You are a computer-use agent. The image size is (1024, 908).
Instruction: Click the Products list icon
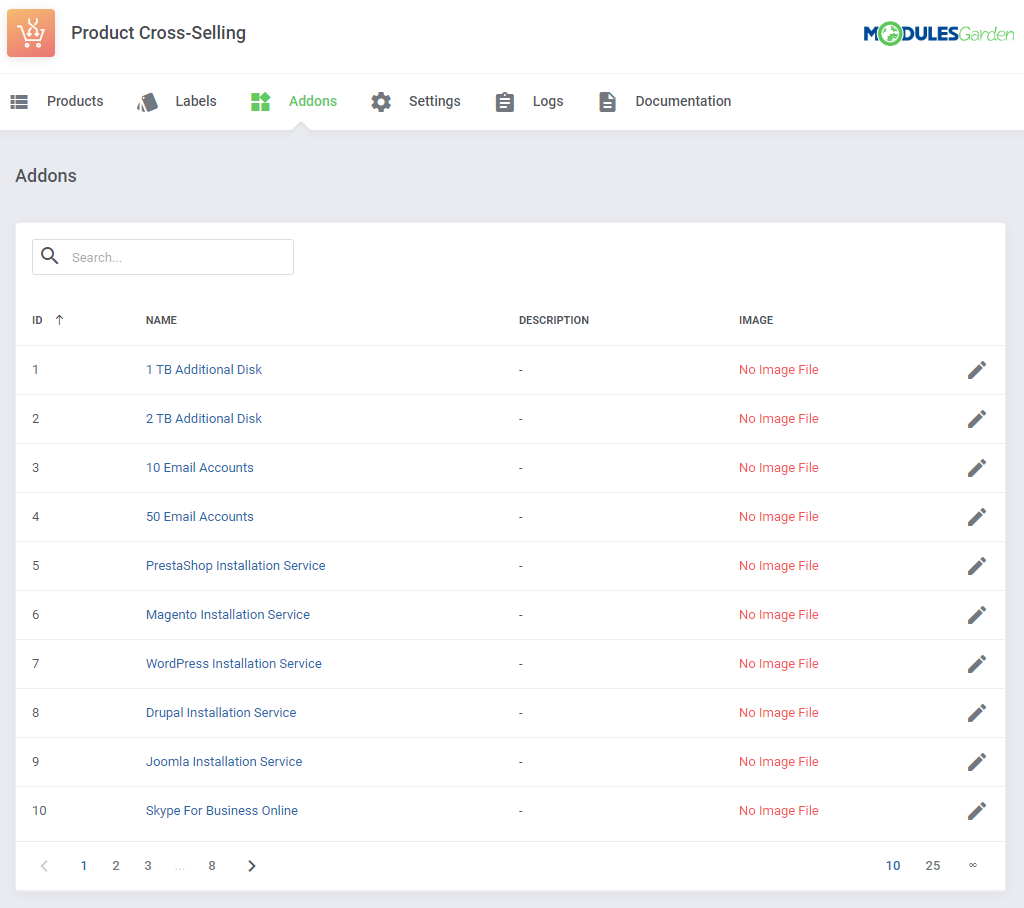pyautogui.click(x=20, y=101)
